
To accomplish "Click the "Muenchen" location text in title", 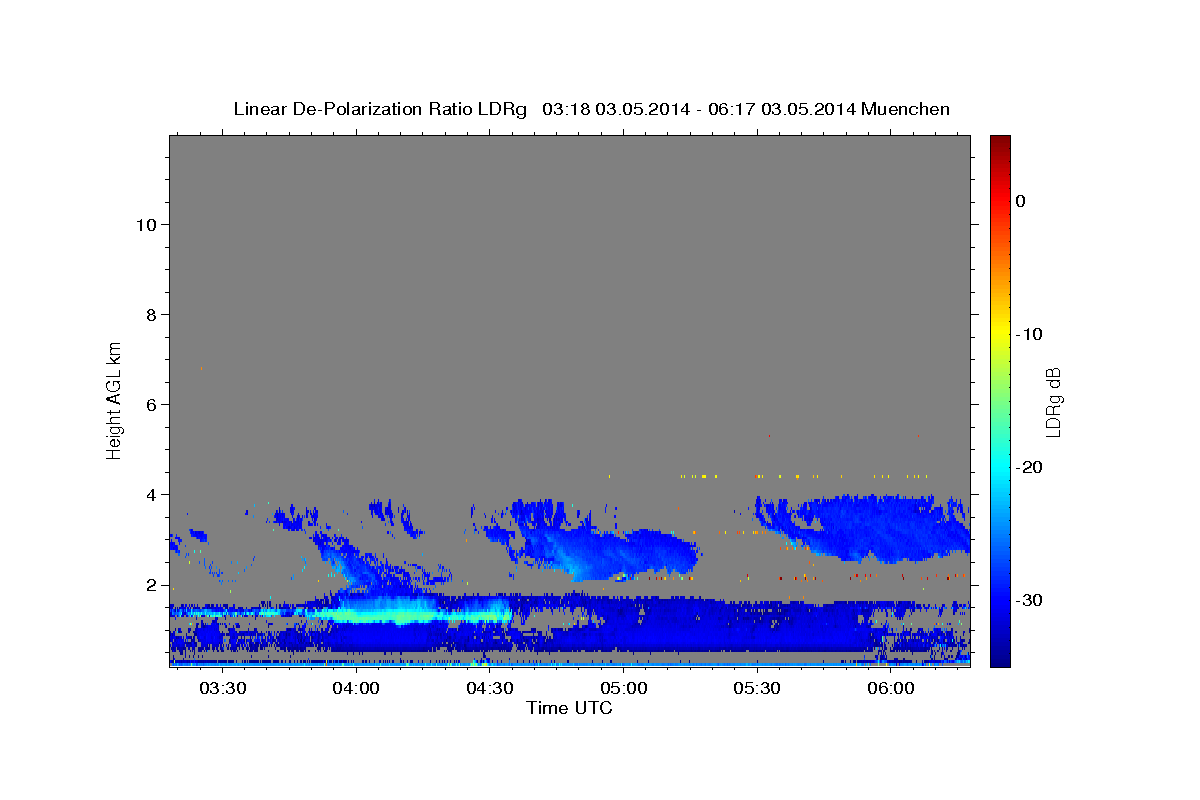I will [x=906, y=109].
